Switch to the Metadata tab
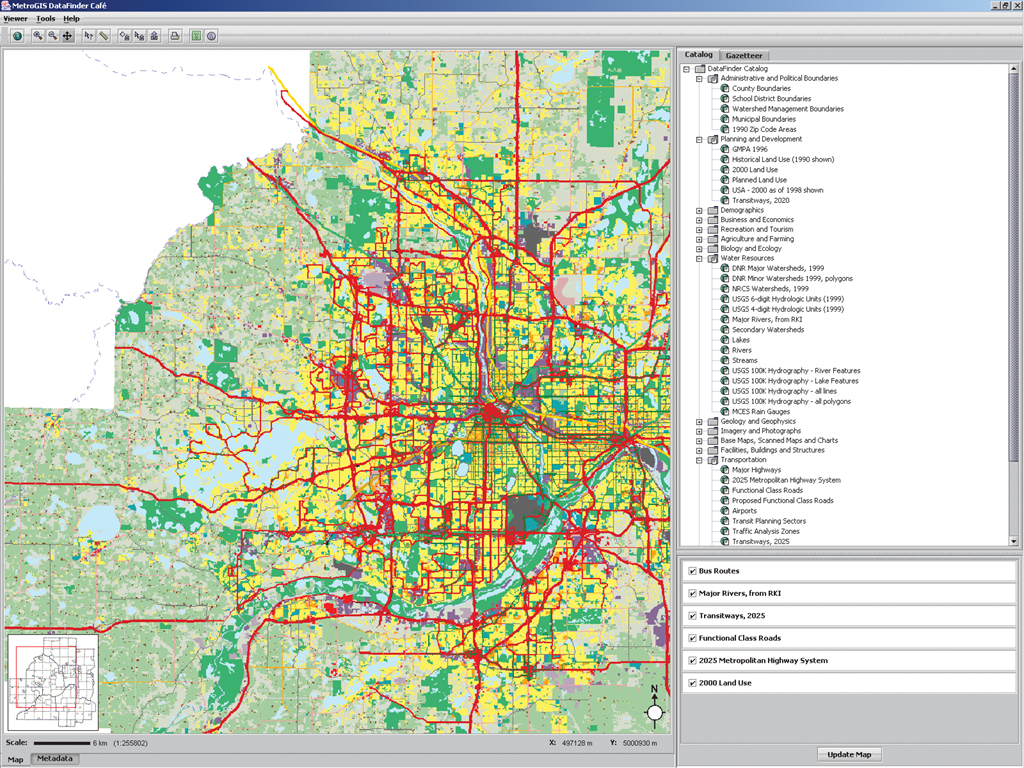Screen dimensions: 1024x768 pyautogui.click(x=55, y=759)
